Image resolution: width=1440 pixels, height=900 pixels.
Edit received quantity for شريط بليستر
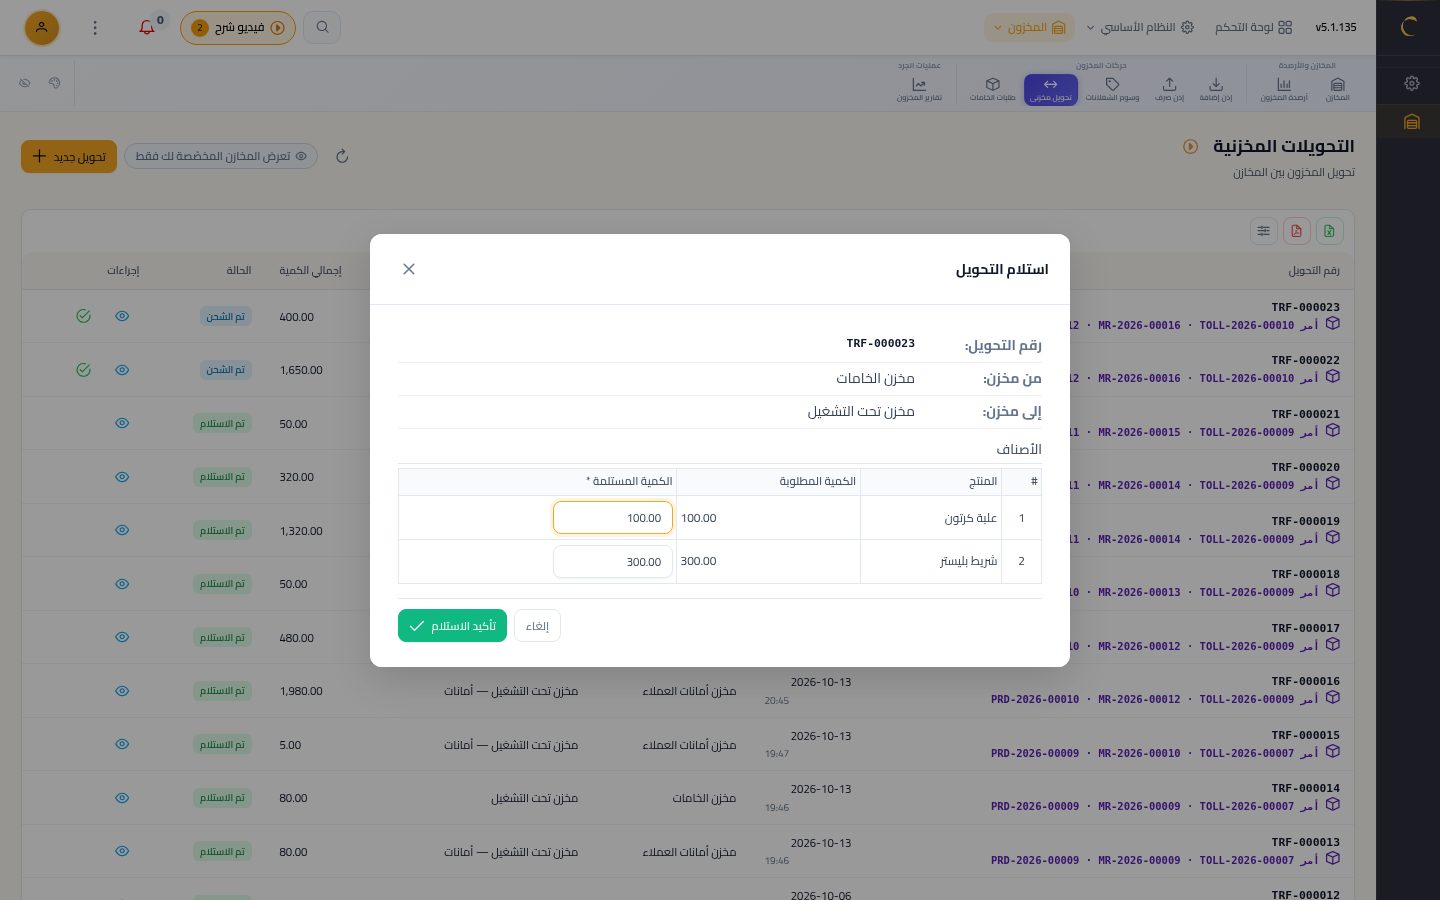click(613, 561)
